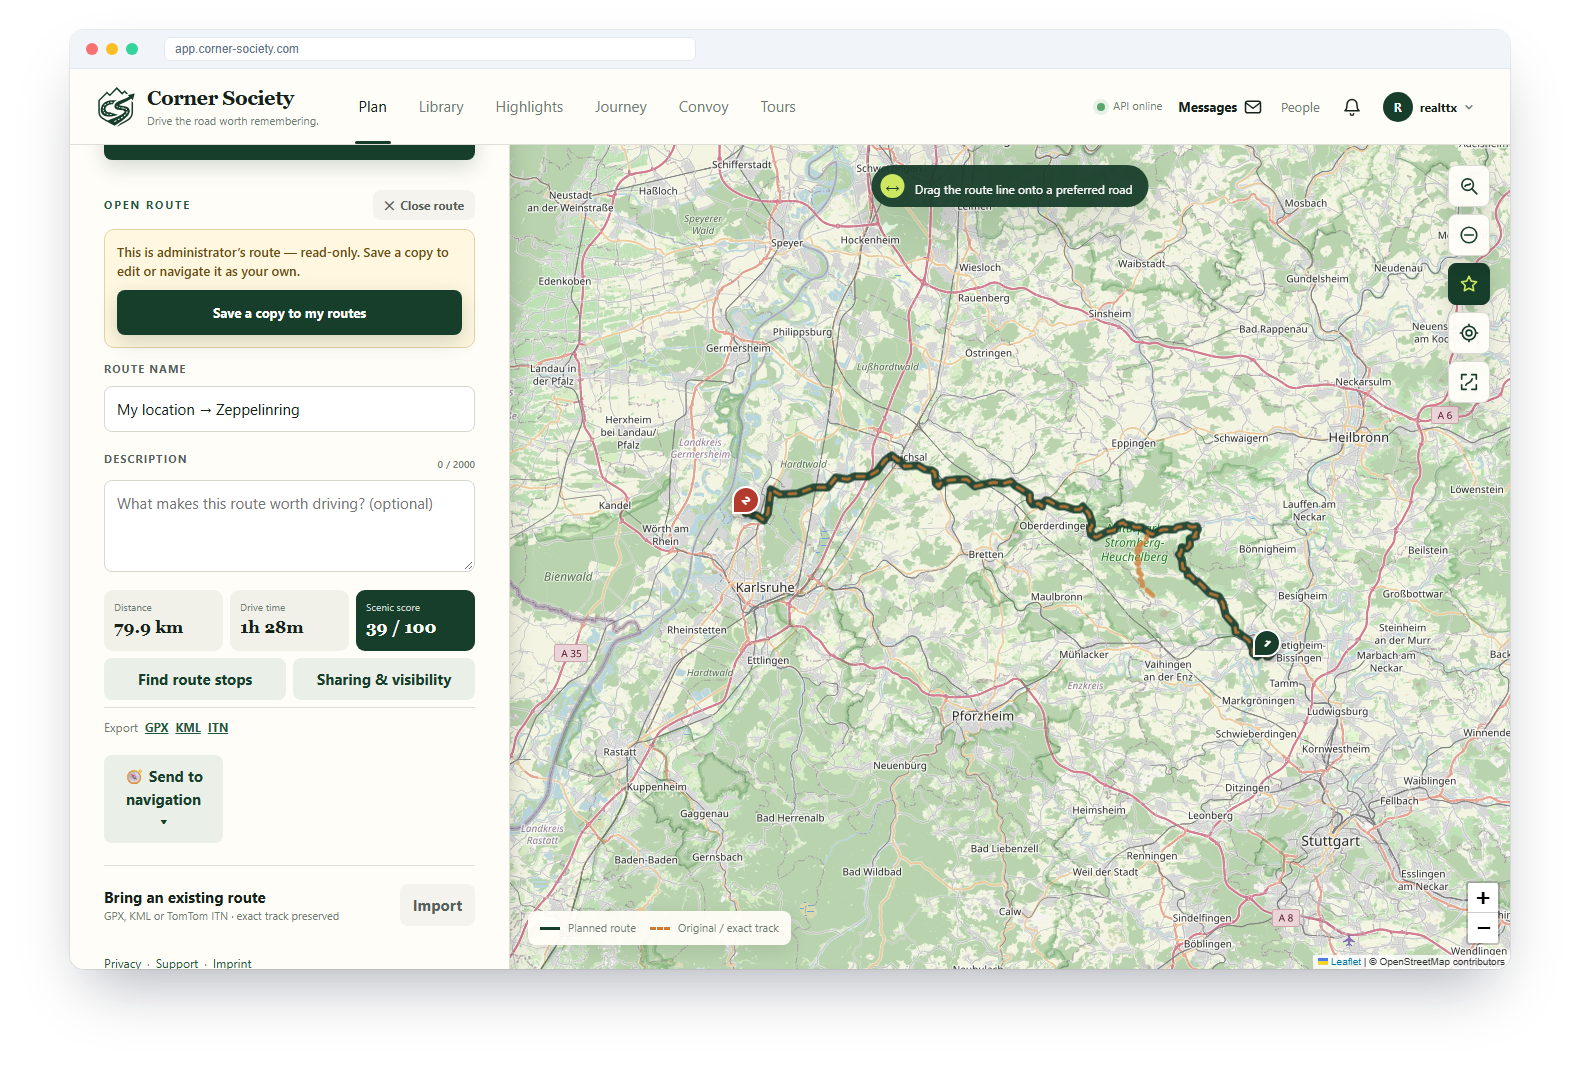Expand the map to fullscreen
Viewport: 1580px width, 1068px height.
(1469, 382)
